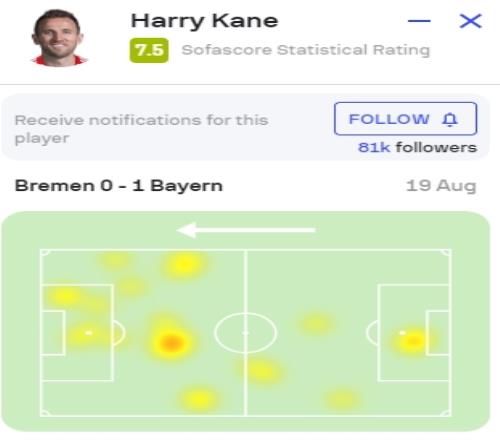500x440 pixels.
Task: Open the Bremen 0 - 1 Bayern match
Action: pos(119,186)
